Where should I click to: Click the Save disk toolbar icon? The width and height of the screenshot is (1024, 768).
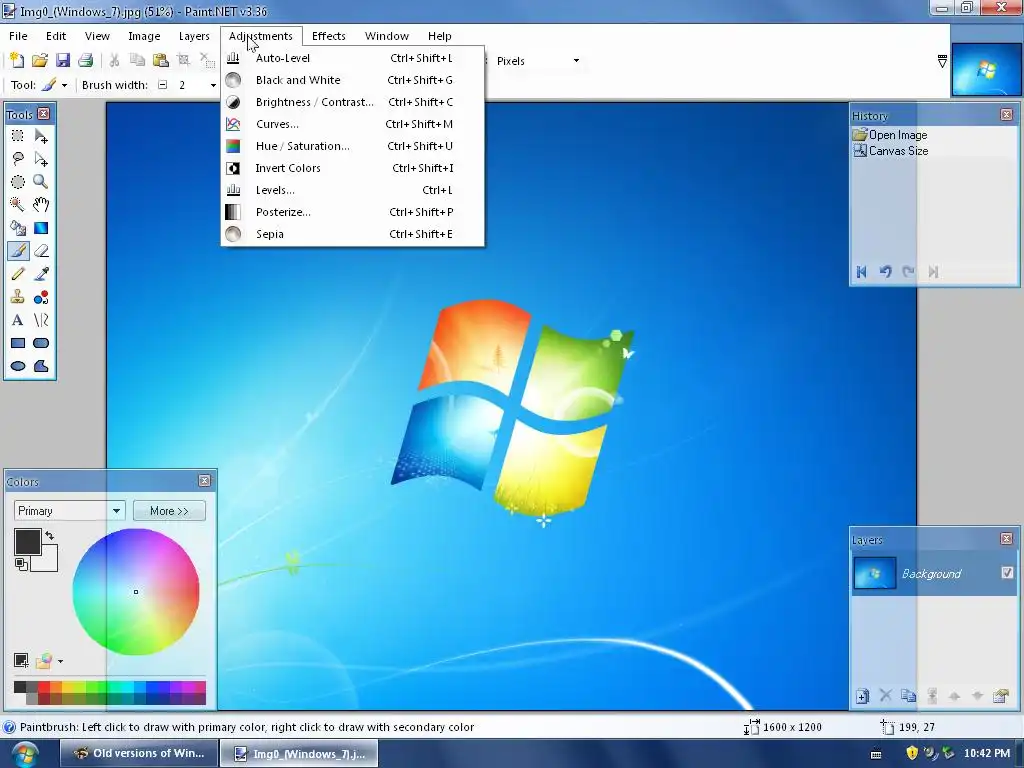[63, 61]
